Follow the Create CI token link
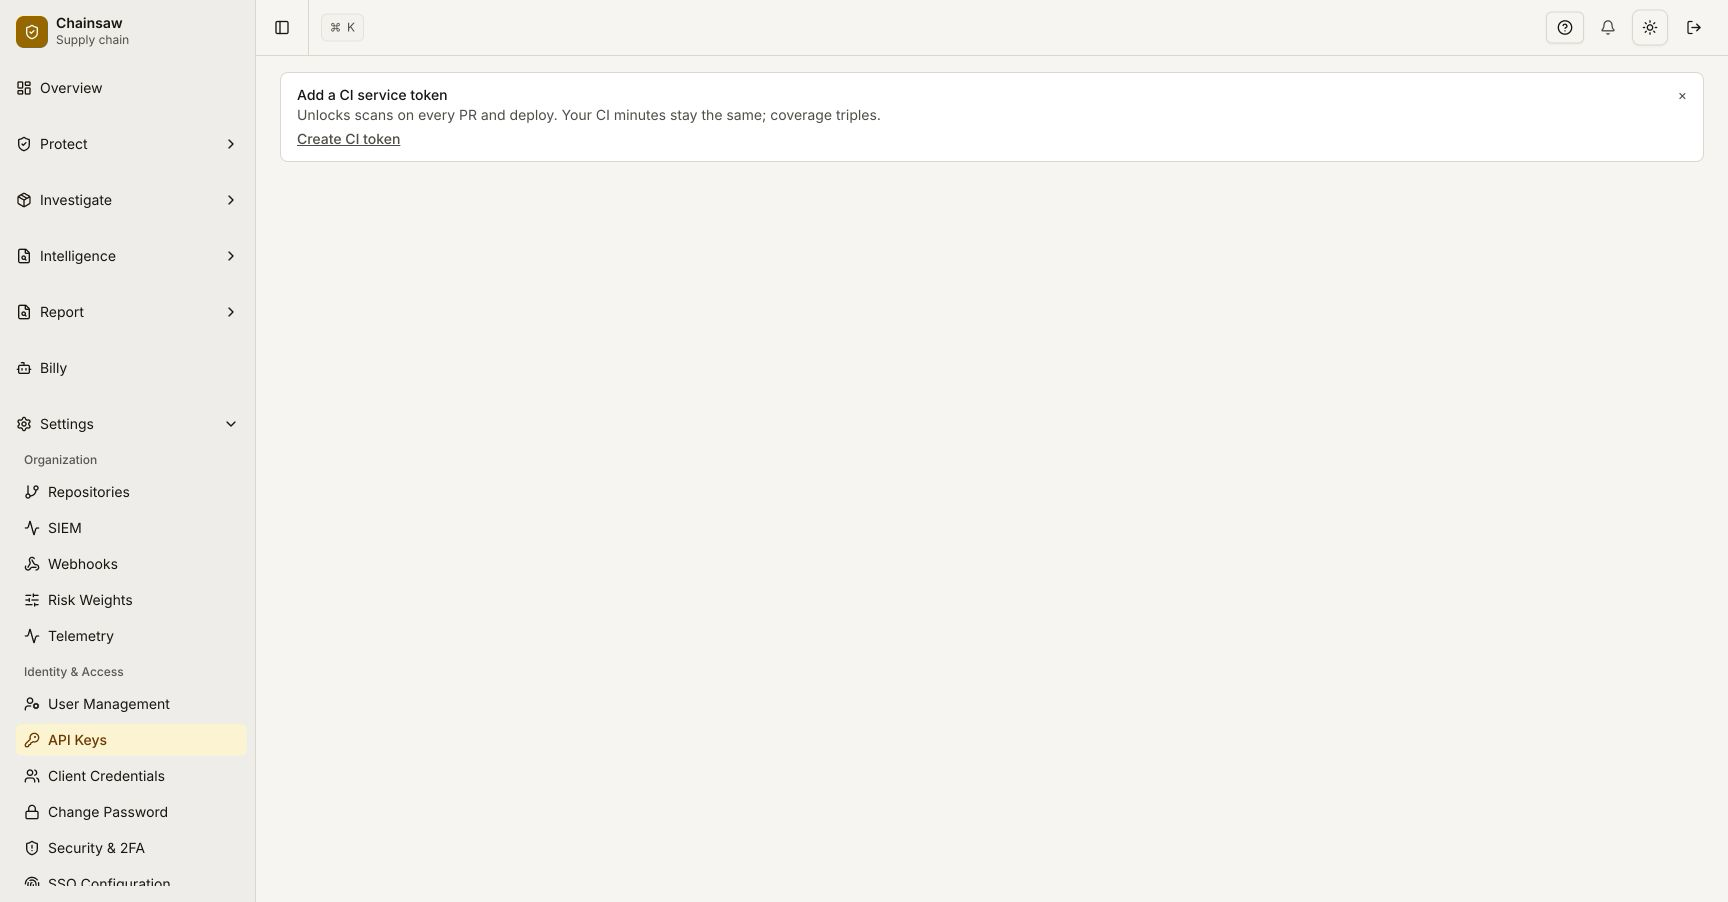 (x=348, y=139)
